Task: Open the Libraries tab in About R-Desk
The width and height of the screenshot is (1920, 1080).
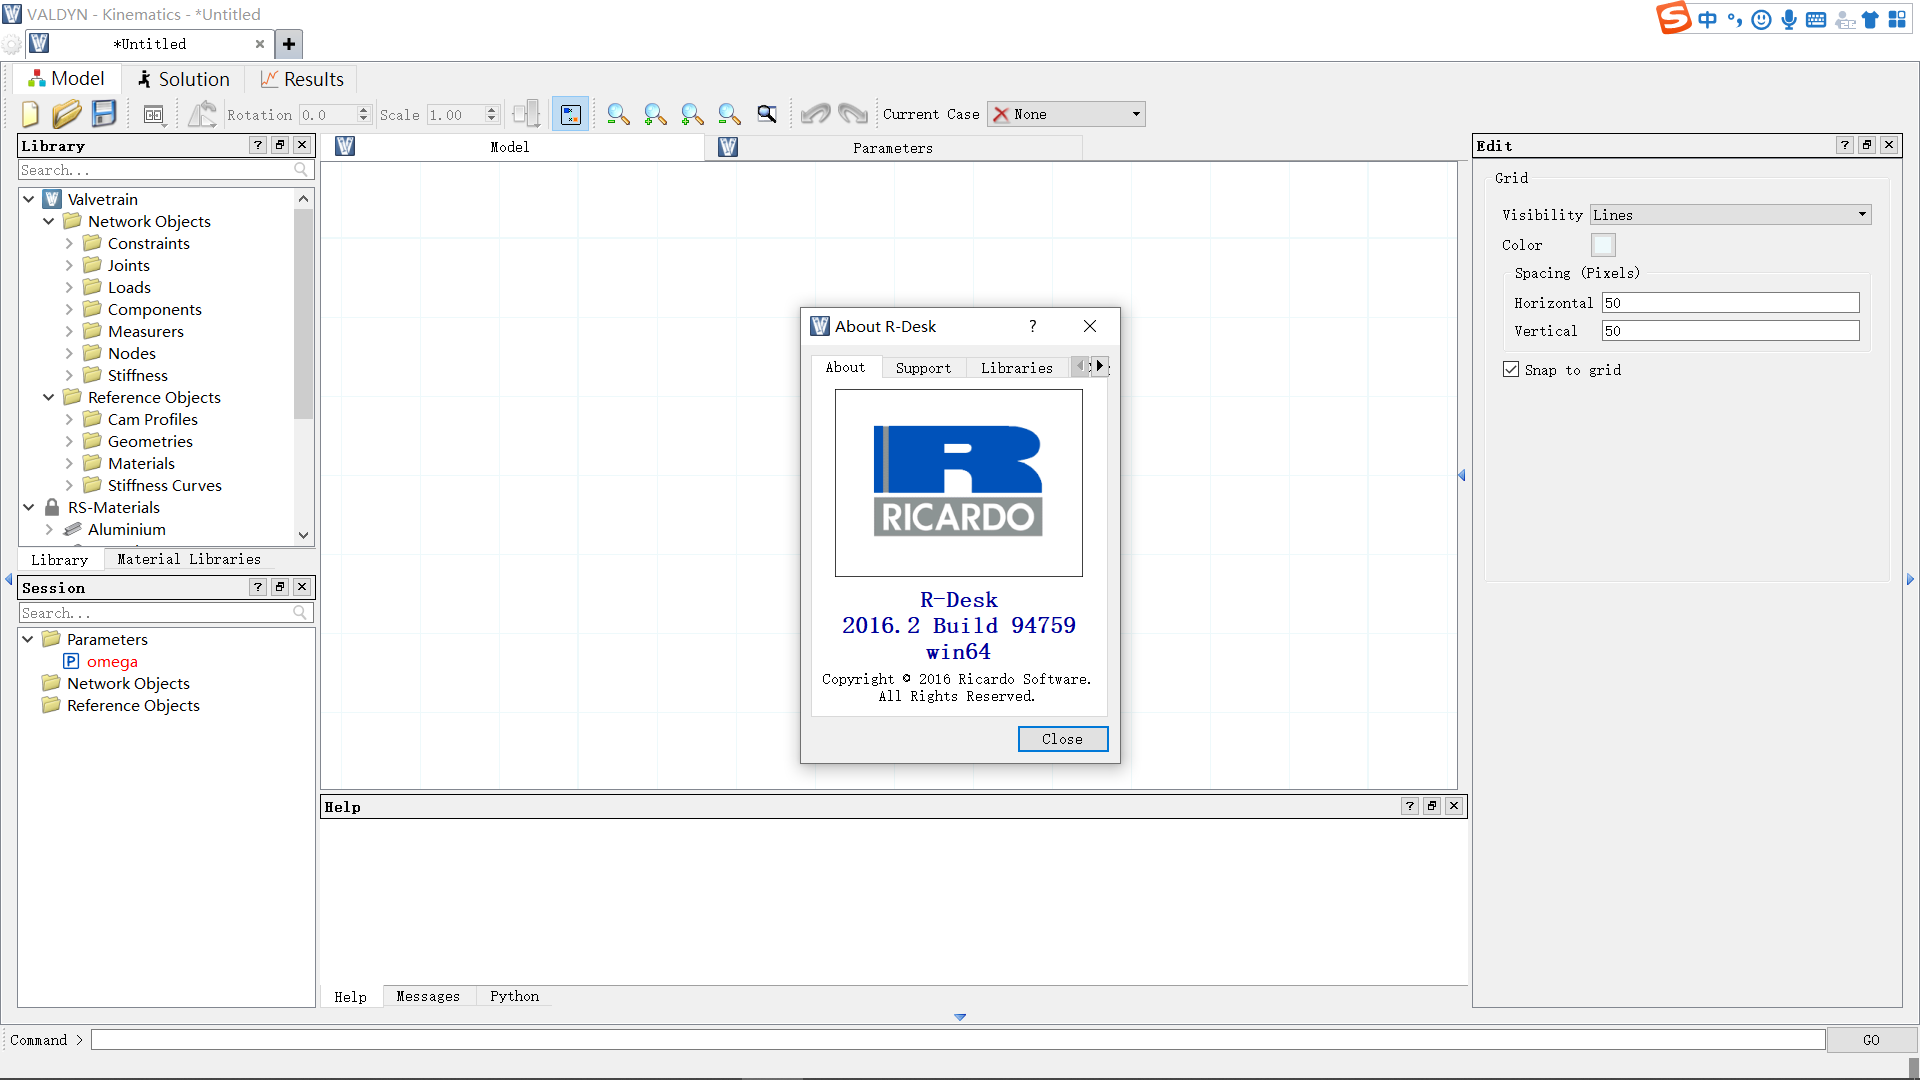Action: click(x=1016, y=368)
